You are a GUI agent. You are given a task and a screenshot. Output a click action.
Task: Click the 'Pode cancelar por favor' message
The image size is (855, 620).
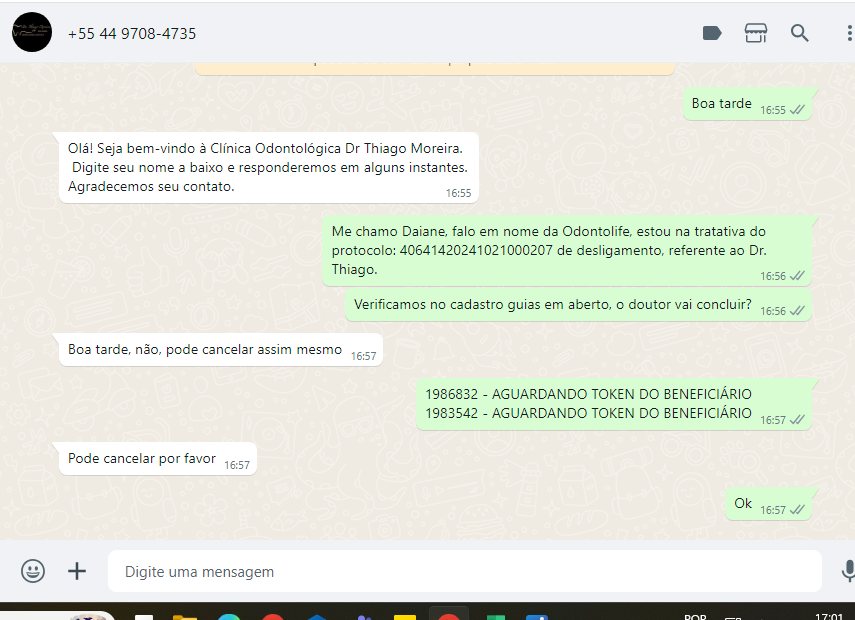click(158, 459)
